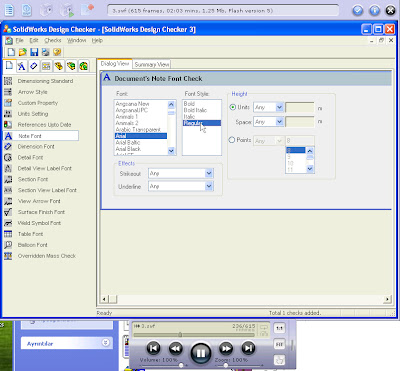Viewport: 400px width, 371px height.
Task: Add the Weld Symbol Font check
Action: tap(39, 223)
